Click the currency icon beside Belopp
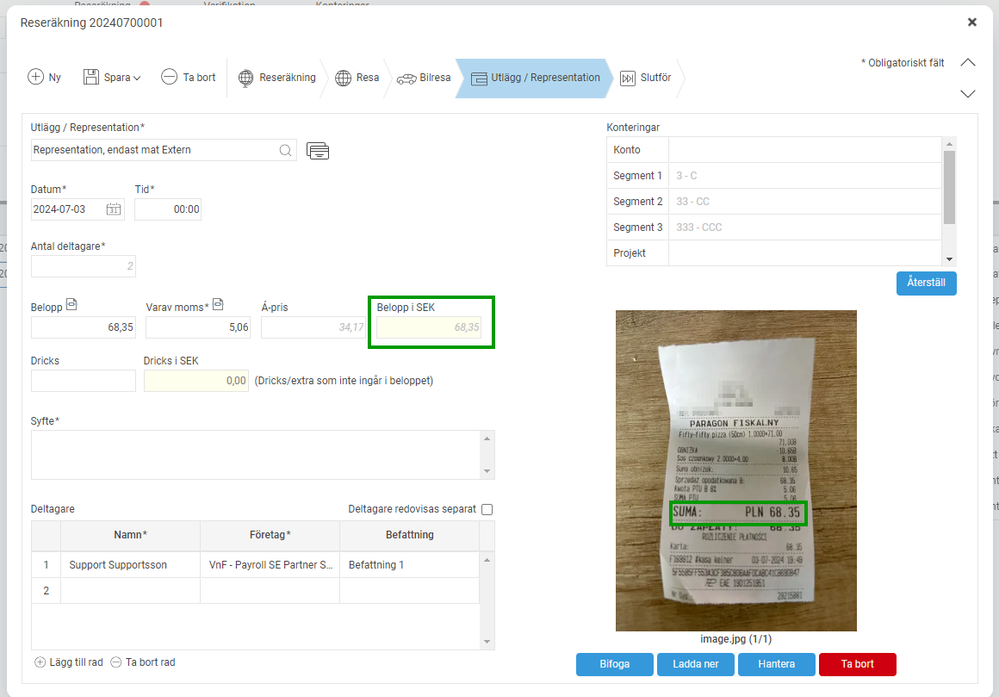This screenshot has height=697, width=999. [x=71, y=305]
